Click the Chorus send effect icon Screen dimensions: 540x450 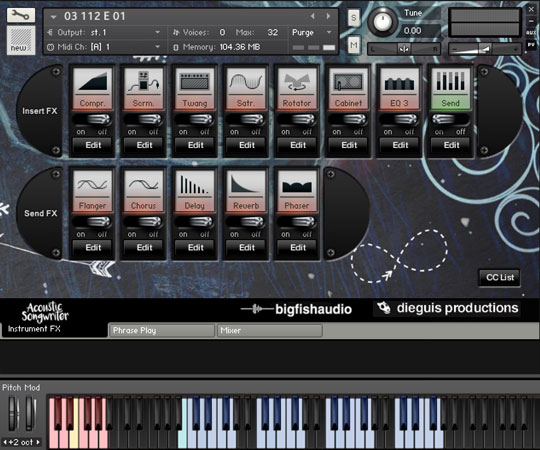pos(144,191)
